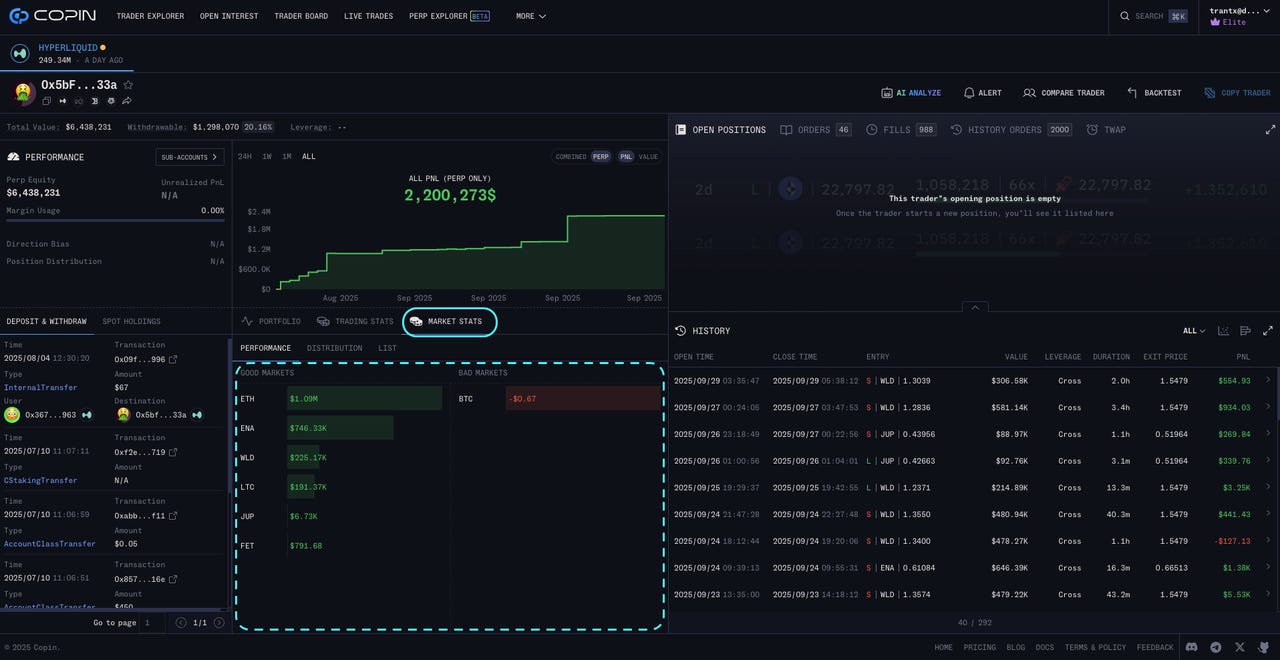Click the AI Analyze button
Viewport: 1280px width, 660px height.
[911, 93]
